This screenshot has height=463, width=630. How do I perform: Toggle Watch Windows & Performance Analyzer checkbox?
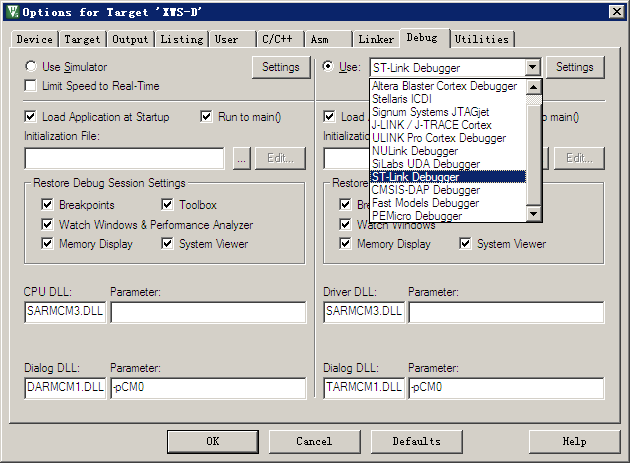pos(47,224)
